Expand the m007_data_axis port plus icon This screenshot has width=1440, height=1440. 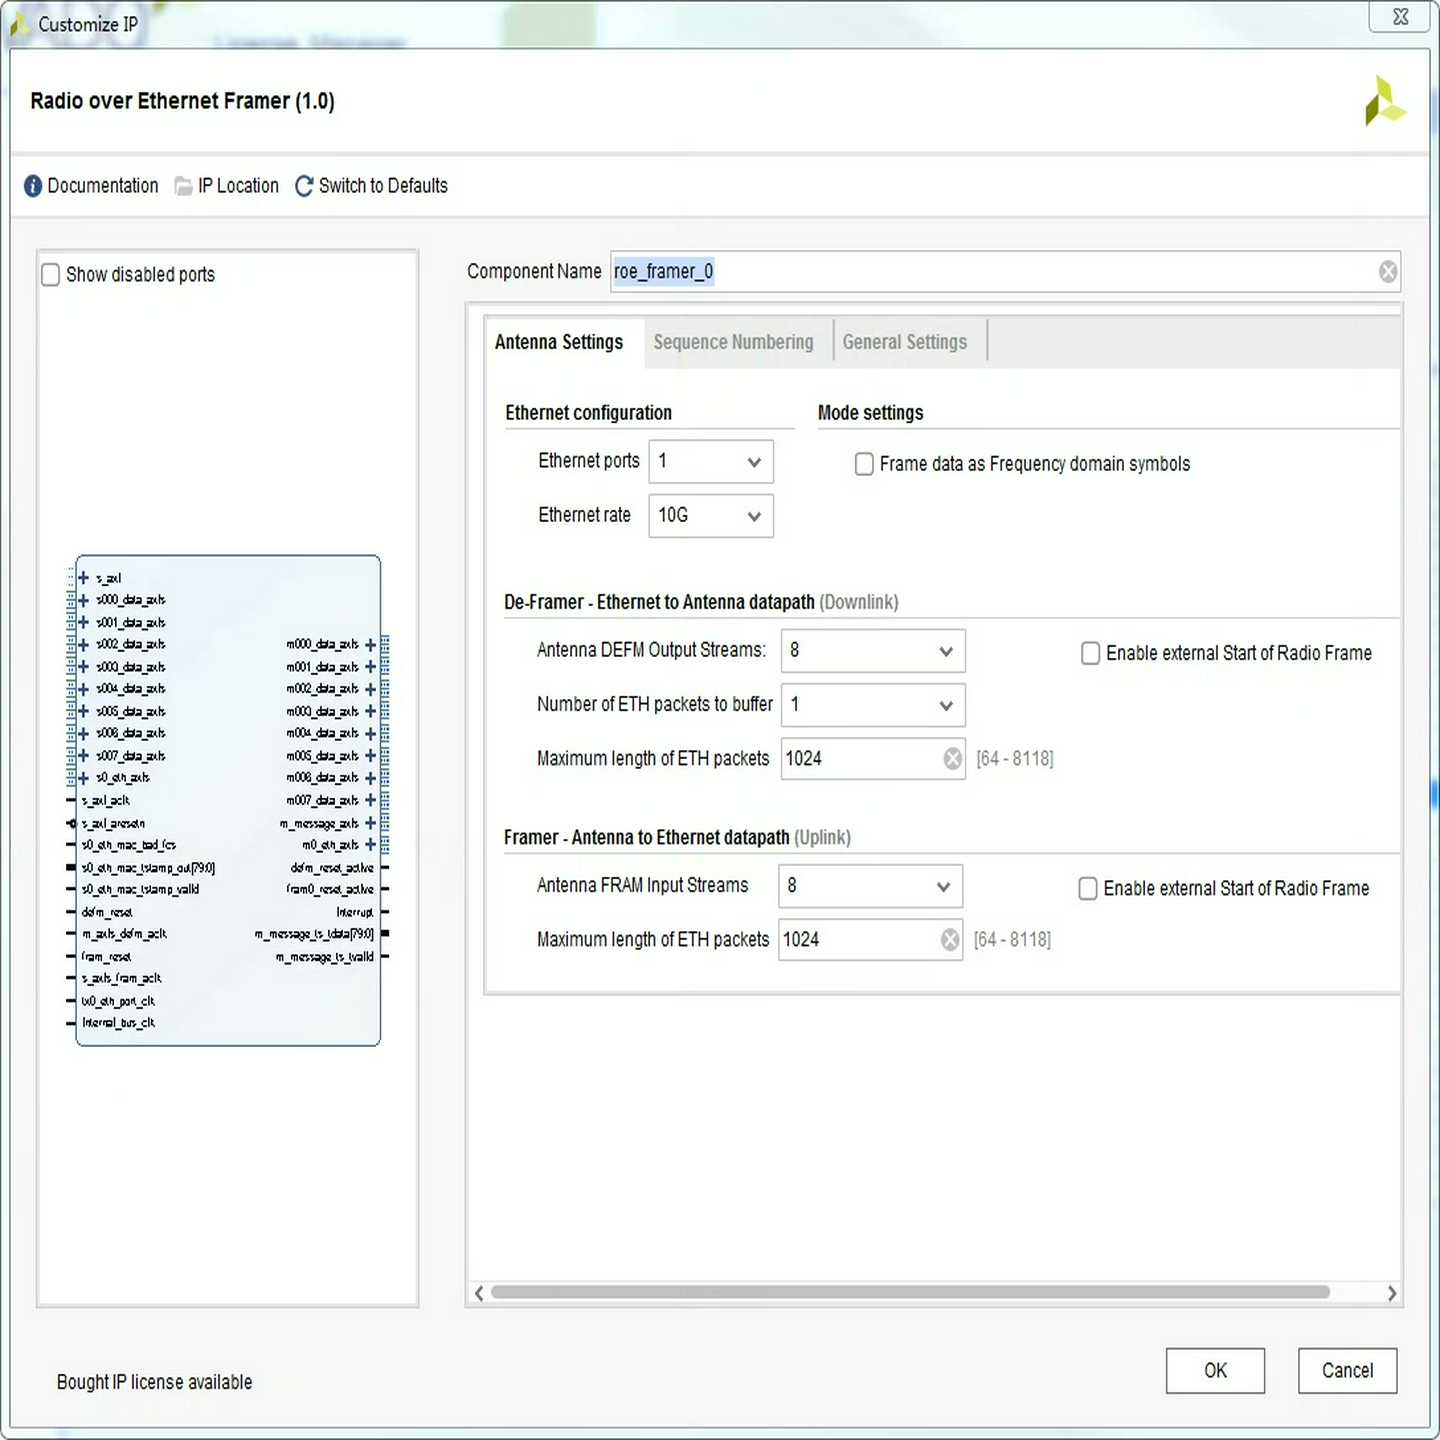371,800
